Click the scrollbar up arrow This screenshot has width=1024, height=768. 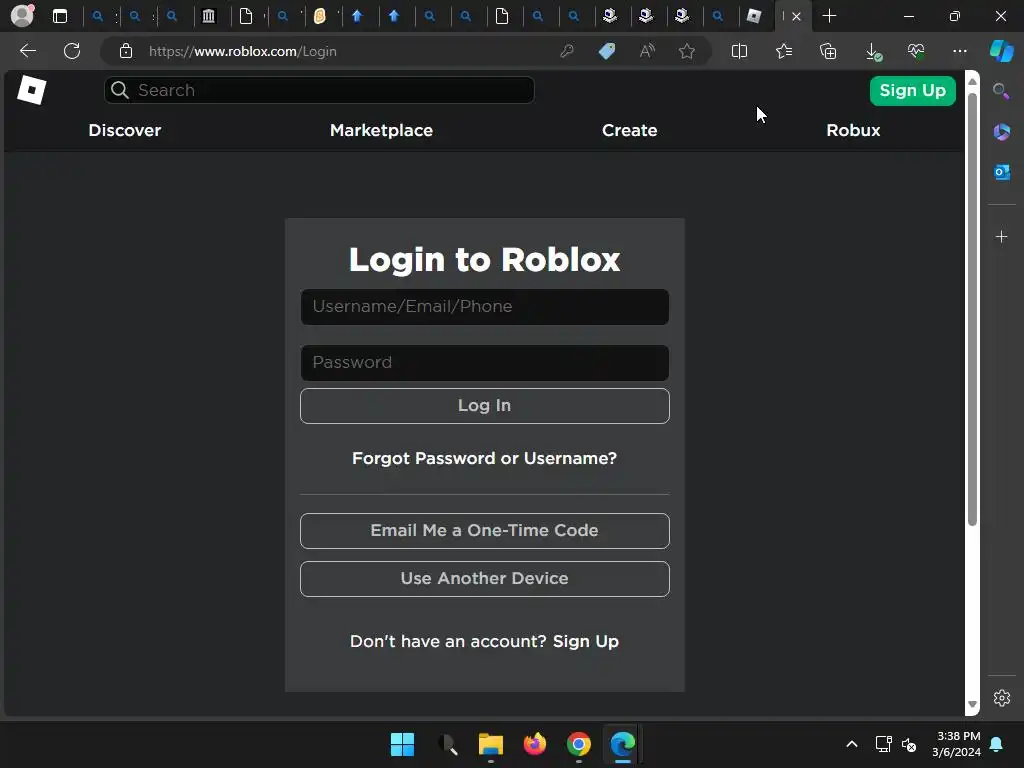[972, 81]
